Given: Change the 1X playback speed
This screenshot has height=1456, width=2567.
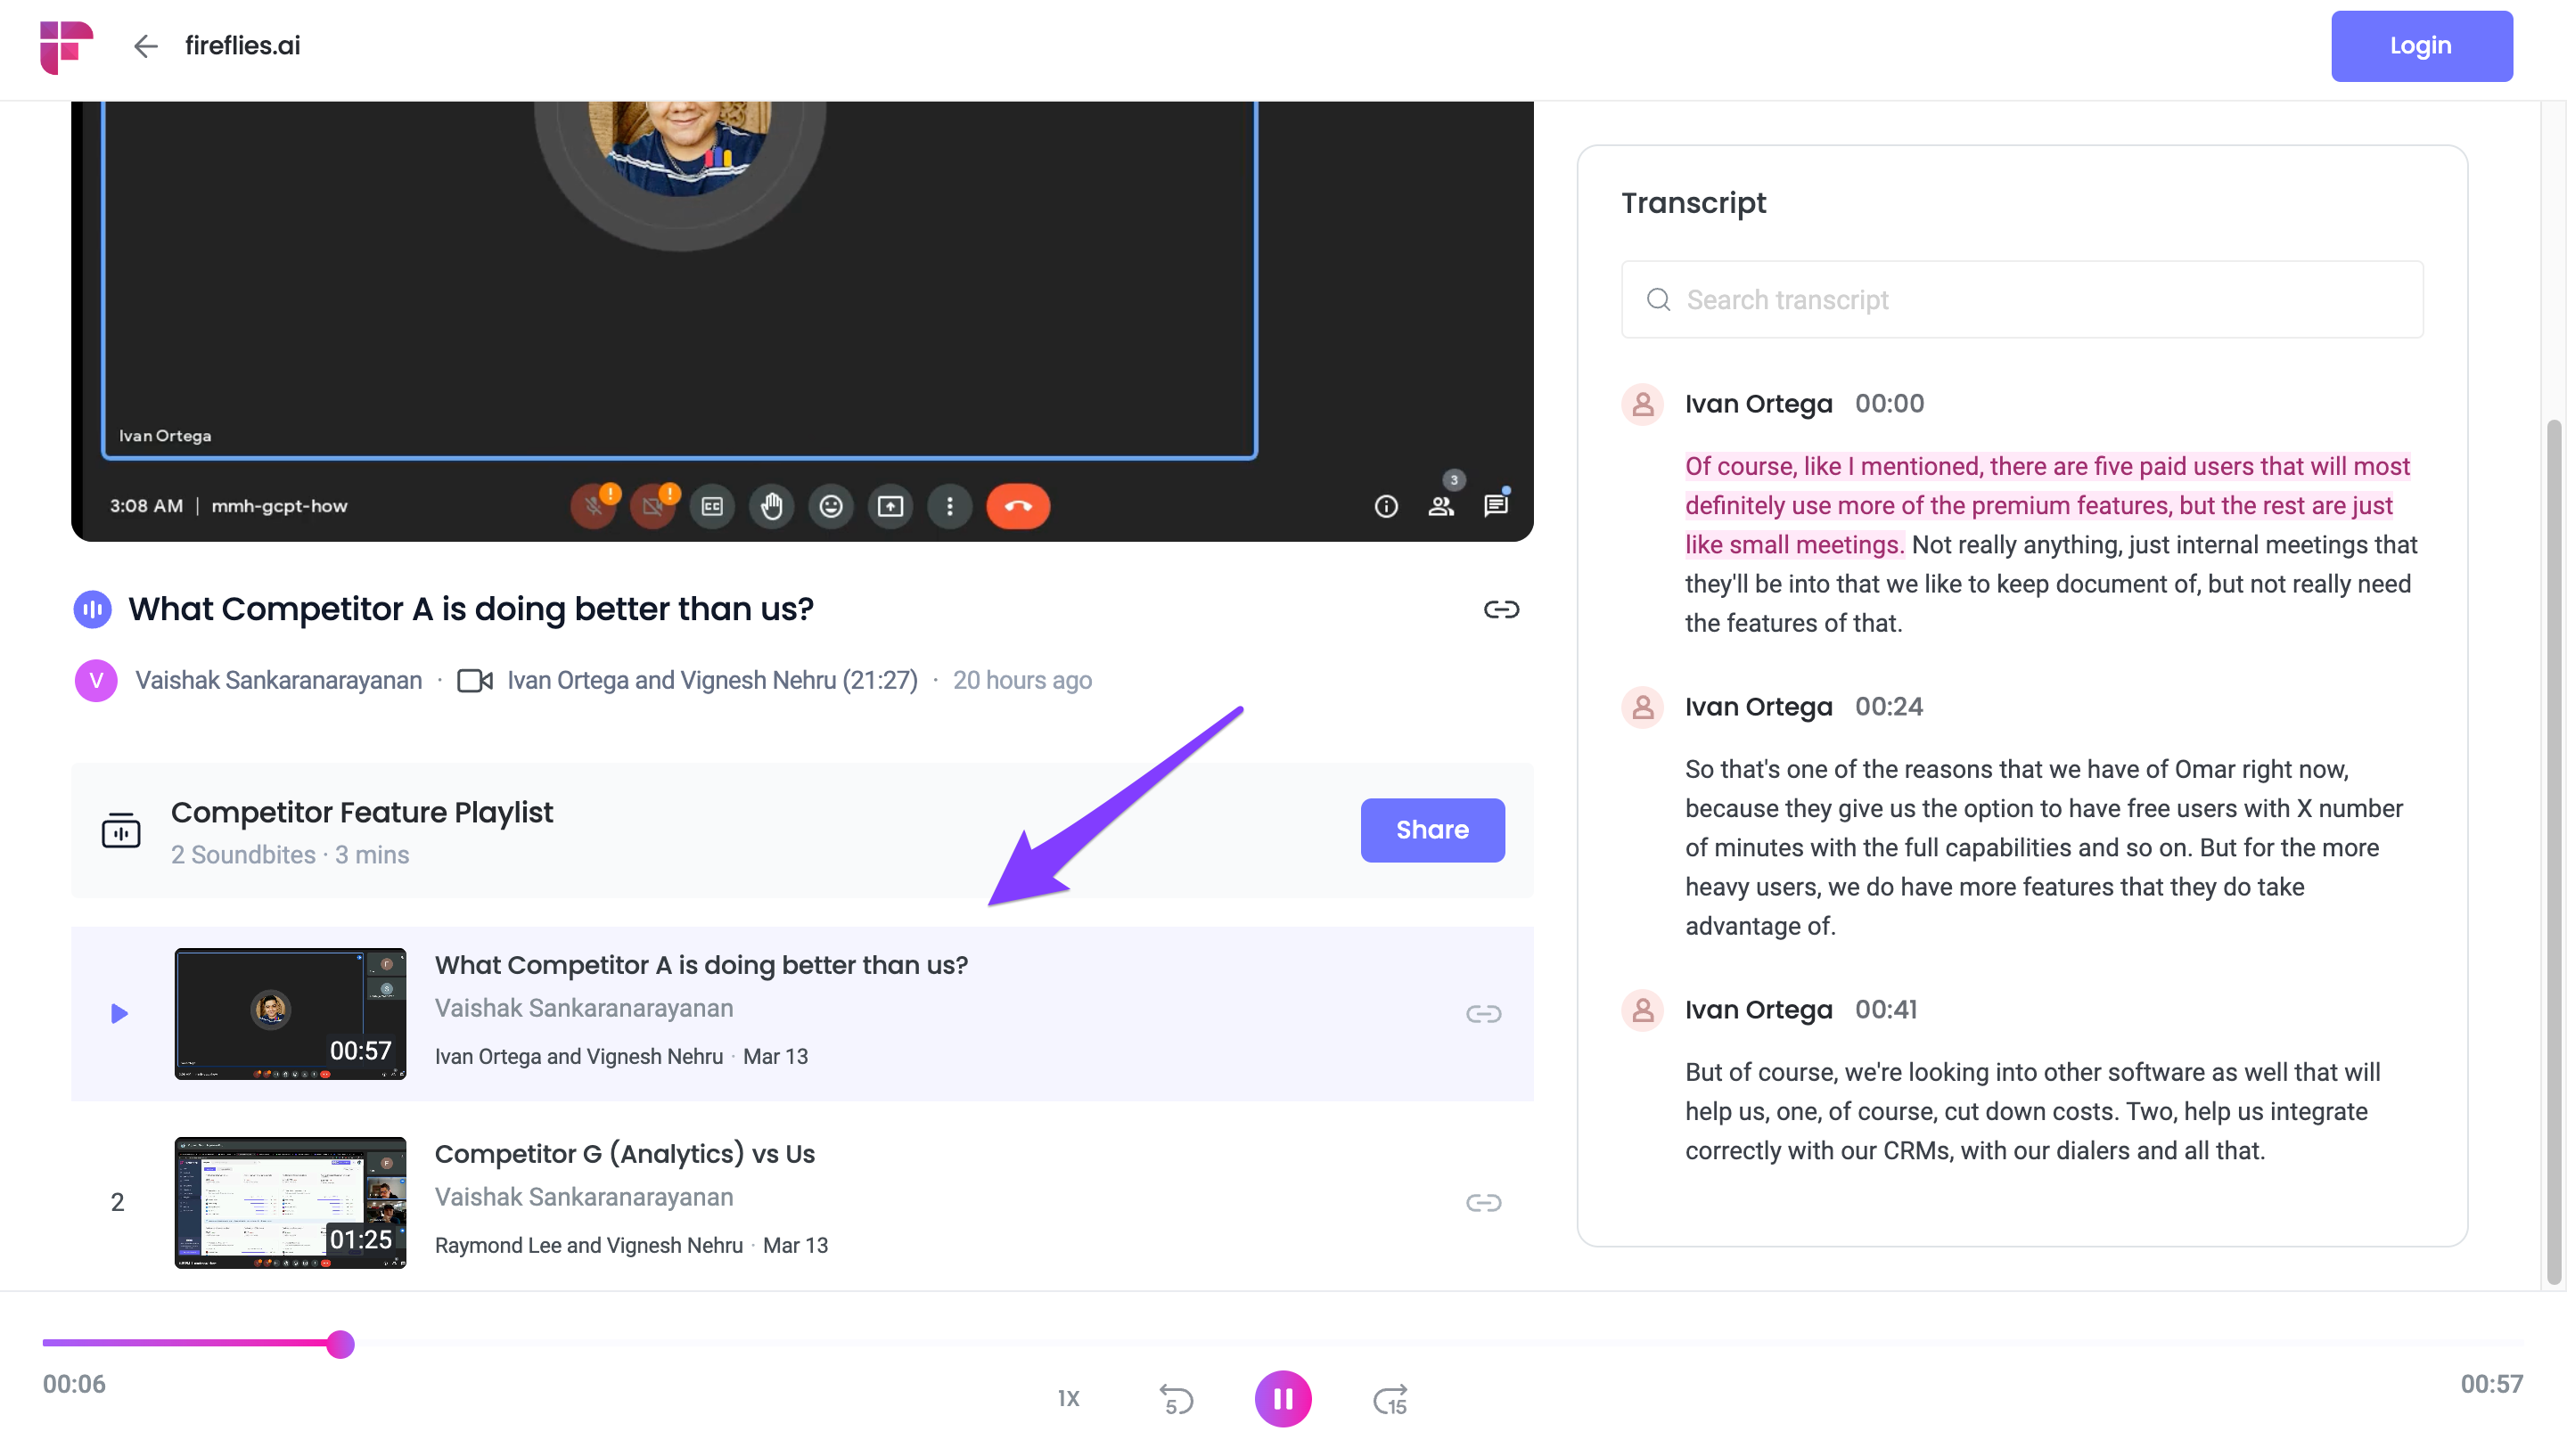Looking at the screenshot, I should point(1068,1399).
